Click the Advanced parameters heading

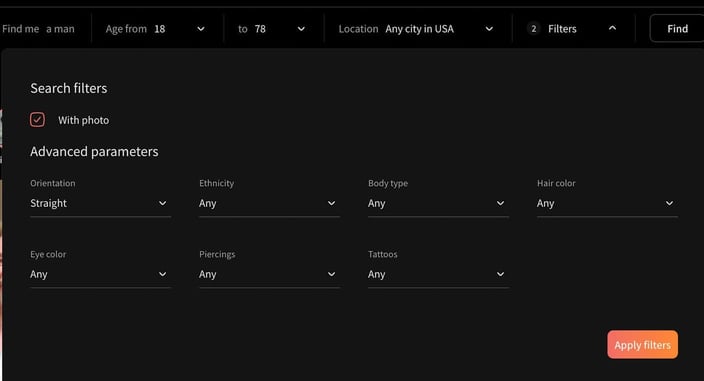[94, 152]
